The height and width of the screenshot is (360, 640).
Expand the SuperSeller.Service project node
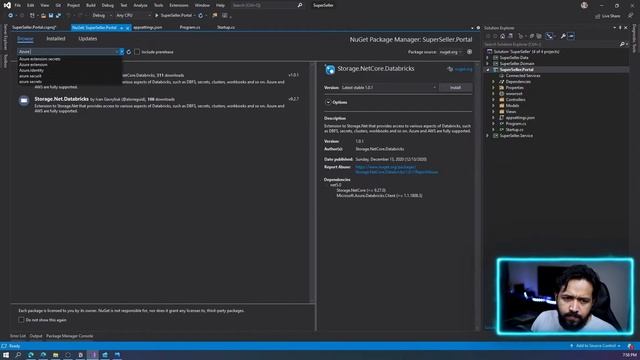(x=487, y=136)
